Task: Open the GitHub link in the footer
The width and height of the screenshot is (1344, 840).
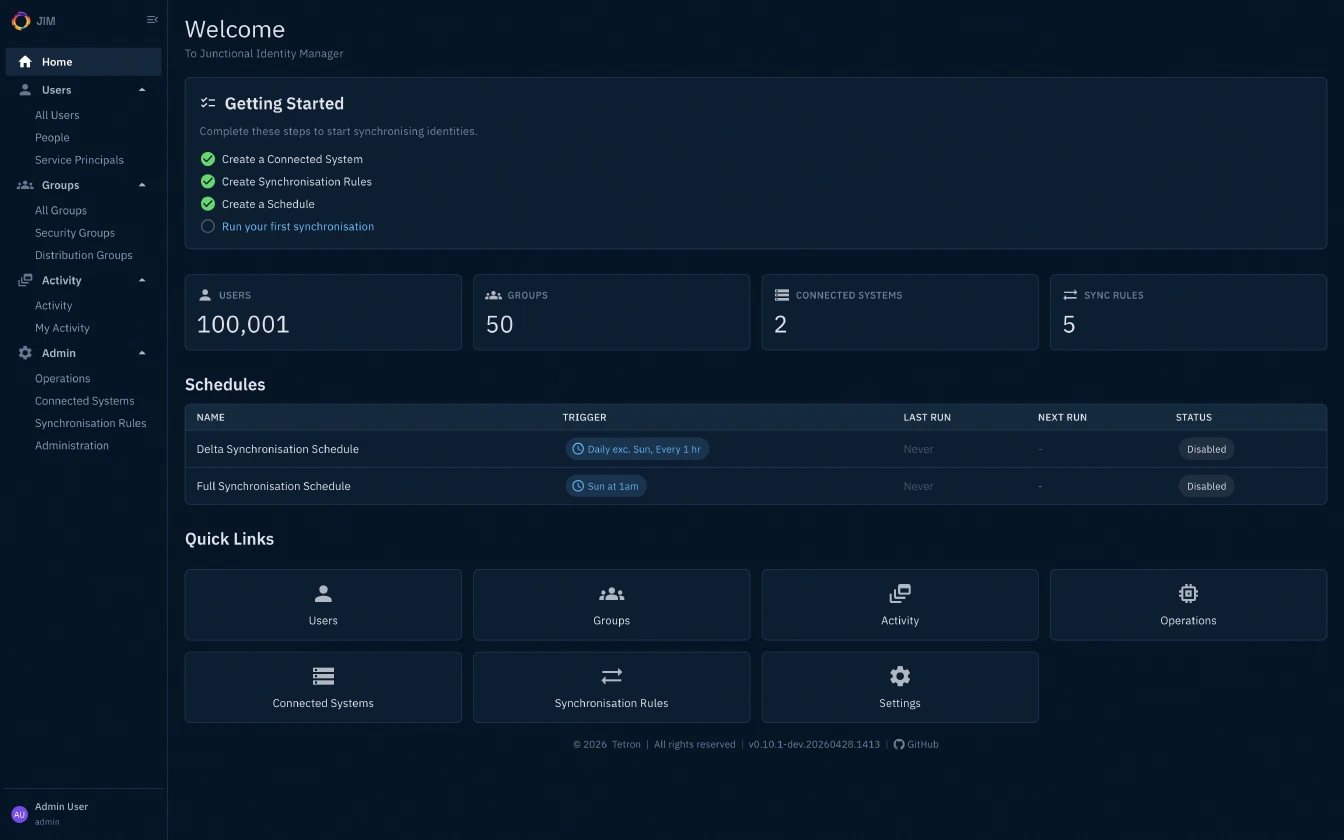Action: pyautogui.click(x=916, y=744)
